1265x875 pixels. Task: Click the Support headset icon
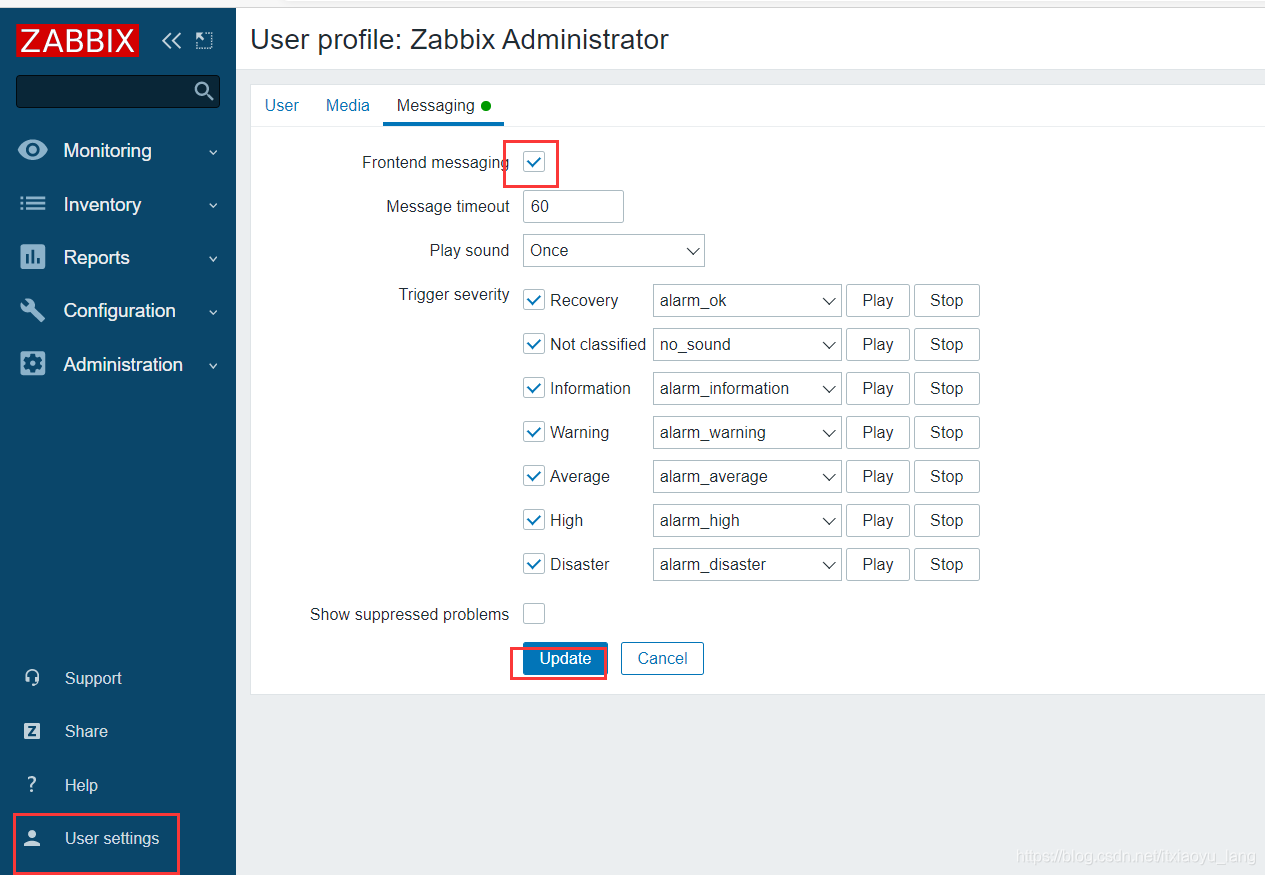pos(32,678)
